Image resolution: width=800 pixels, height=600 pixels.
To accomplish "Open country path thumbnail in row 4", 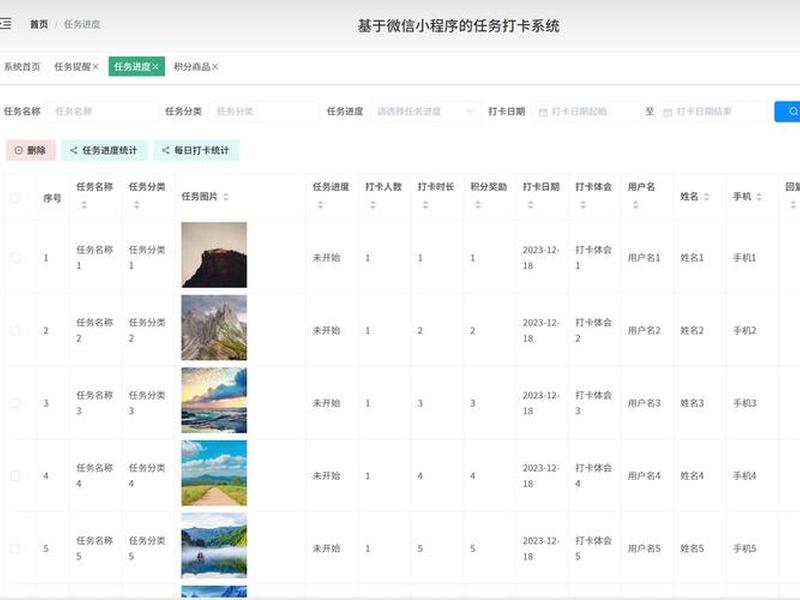I will click(214, 473).
